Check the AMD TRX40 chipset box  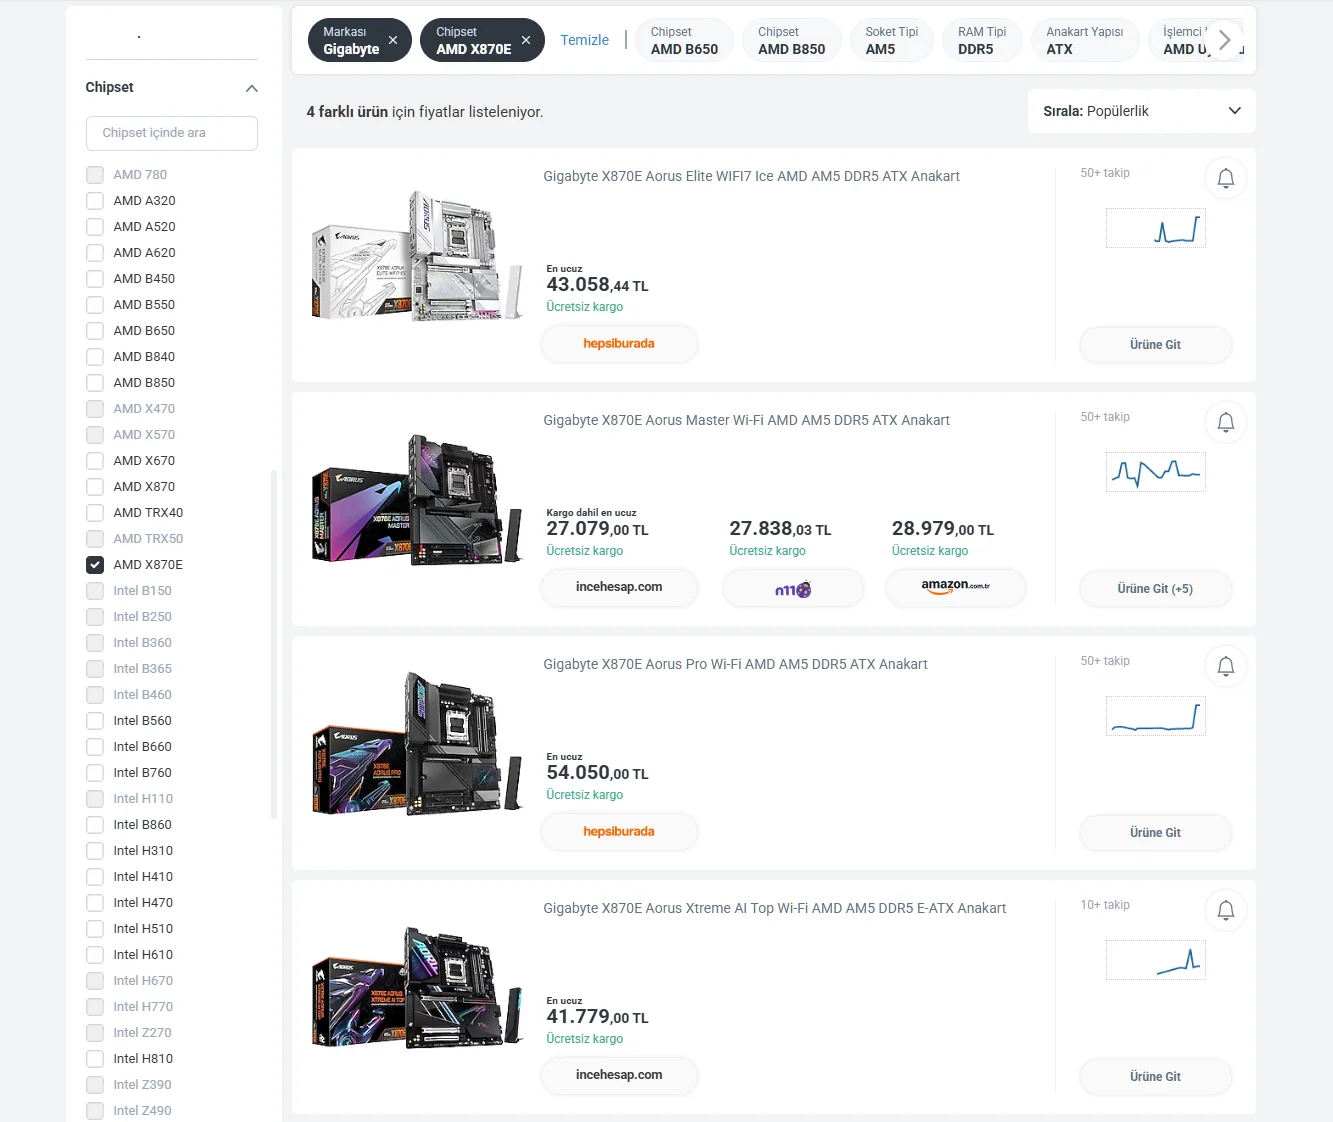[95, 513]
